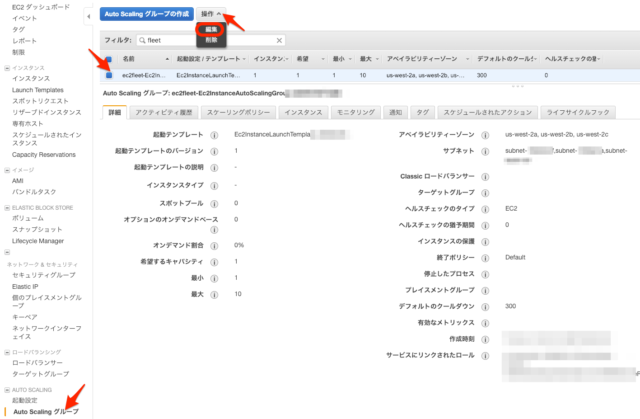Collapse the ロードバランシング sidebar section
Image resolution: width=640 pixels, height=419 pixels.
[7, 352]
